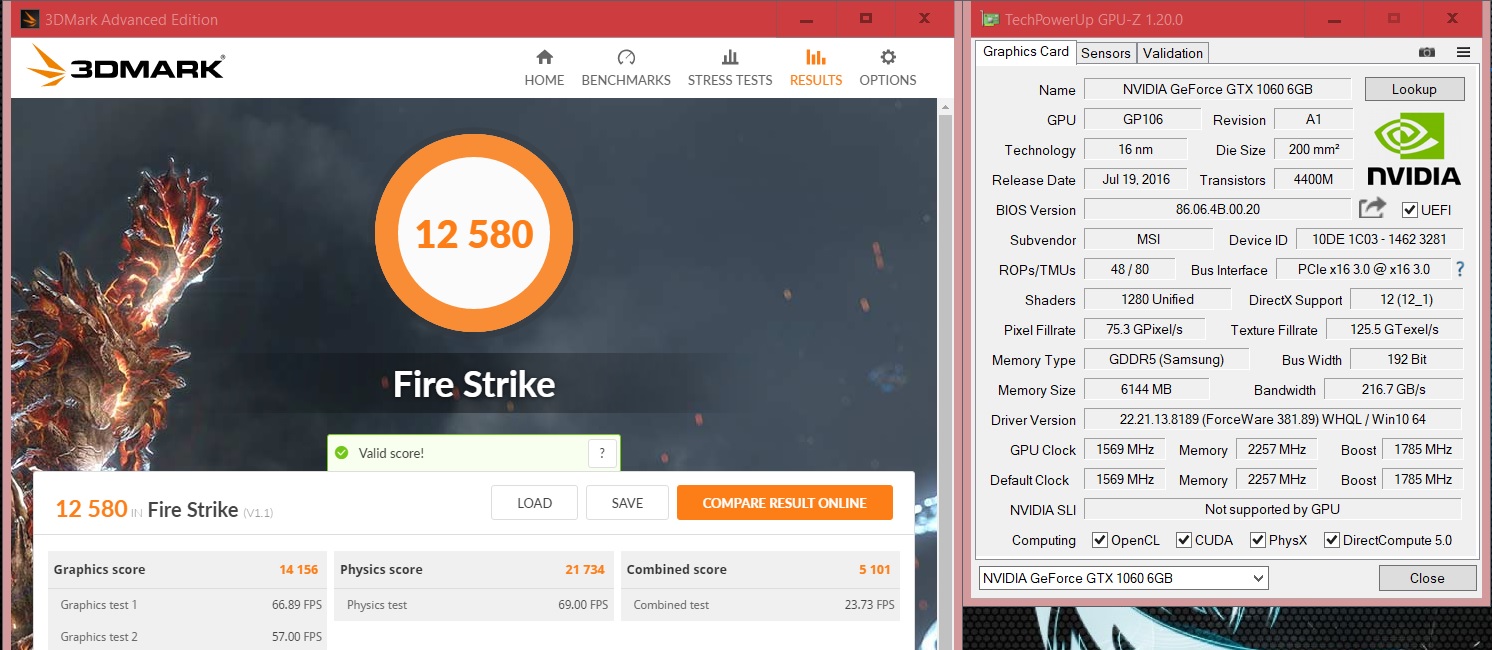1492x650 pixels.
Task: Click the GPU name field in GPU-Z
Action: (x=1217, y=89)
